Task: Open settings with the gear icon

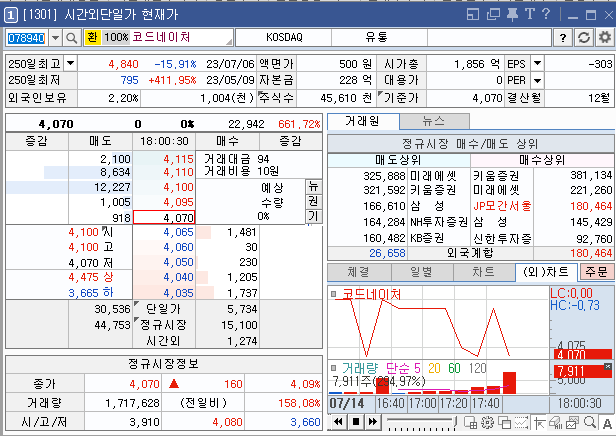Action: [x=605, y=38]
